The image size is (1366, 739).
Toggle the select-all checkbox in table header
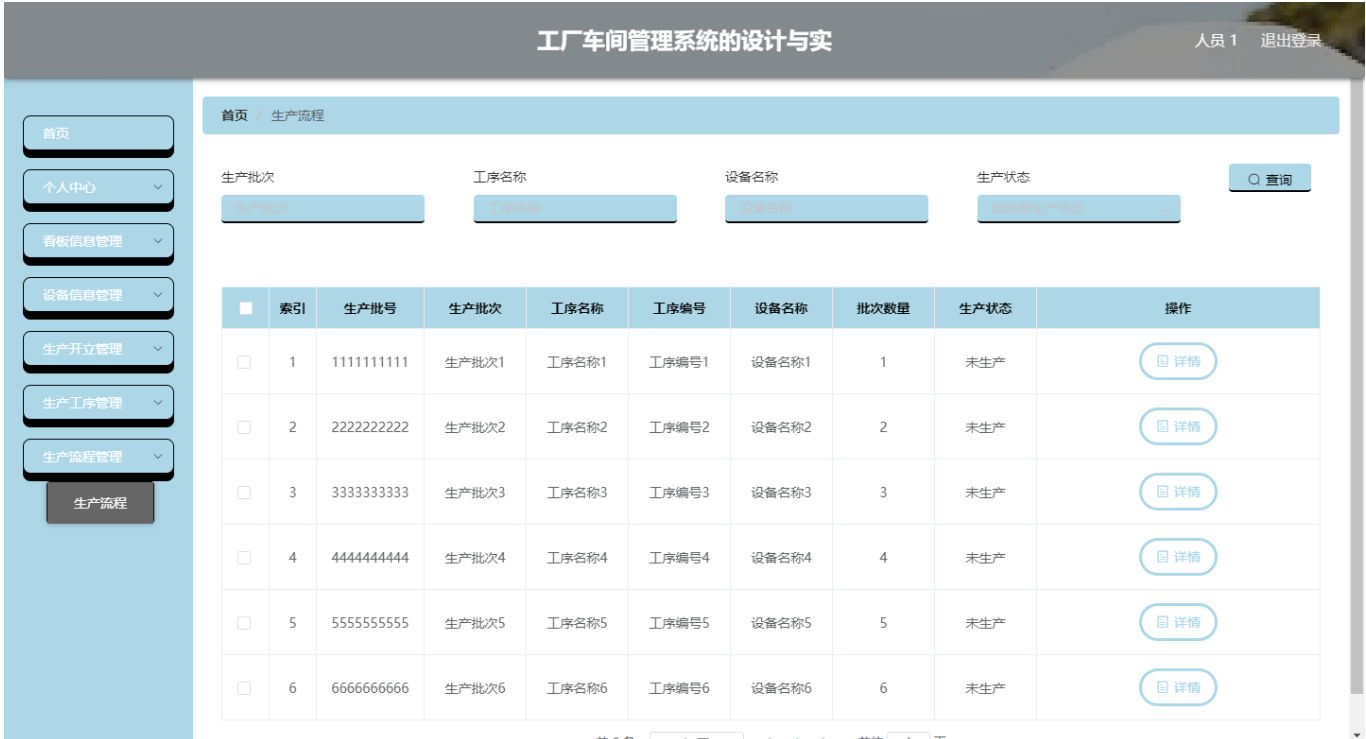(245, 308)
